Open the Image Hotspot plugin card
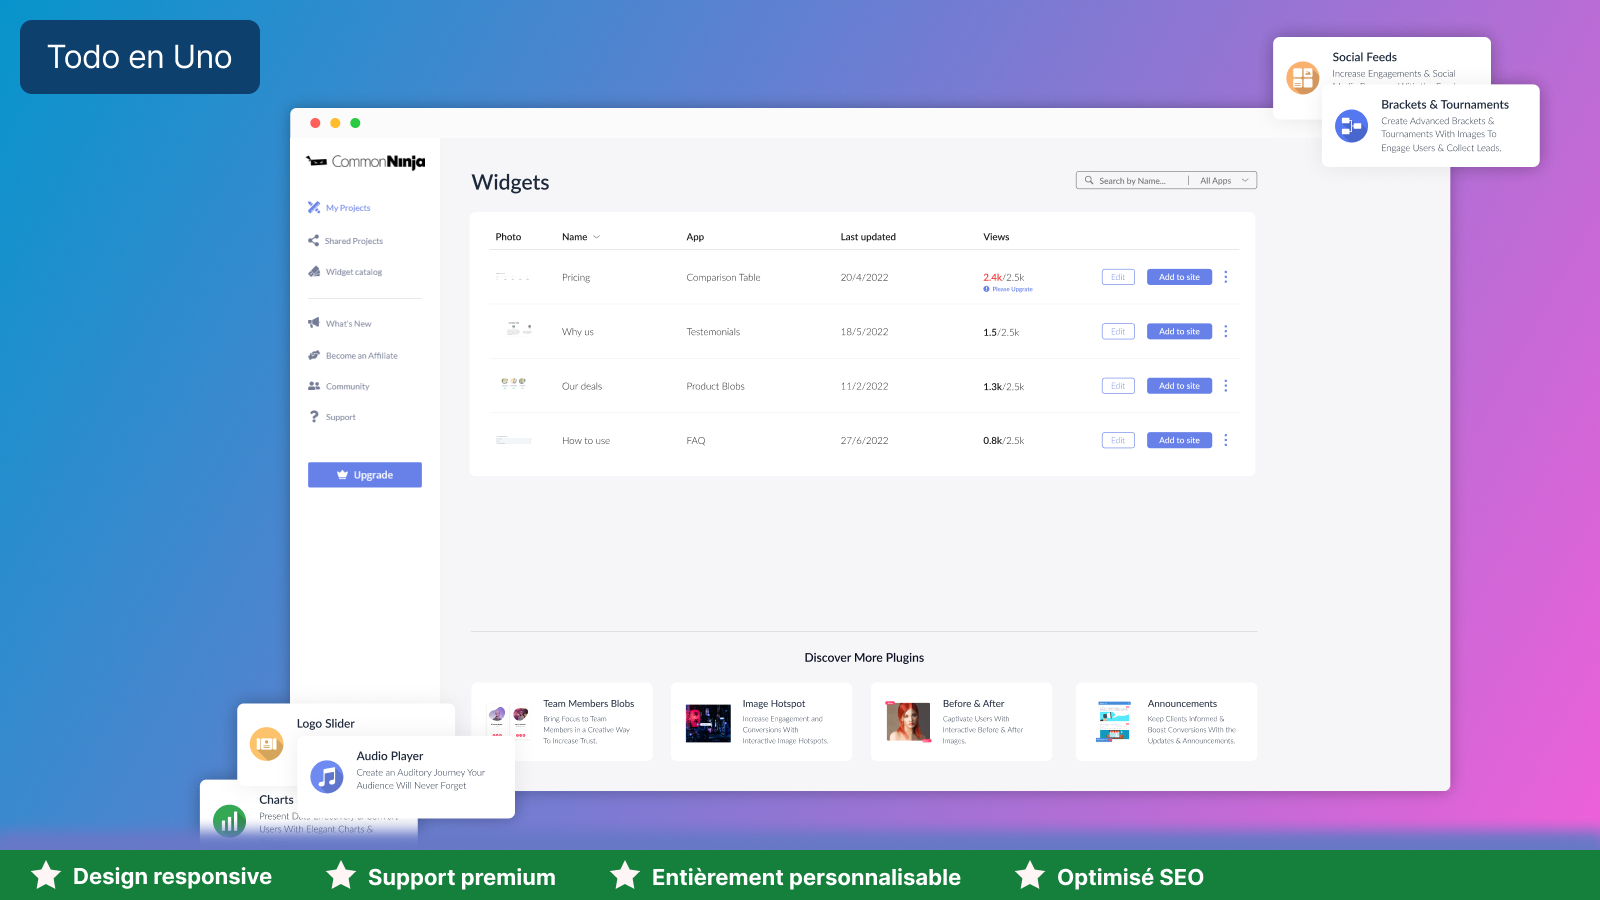This screenshot has height=900, width=1600. [761, 722]
